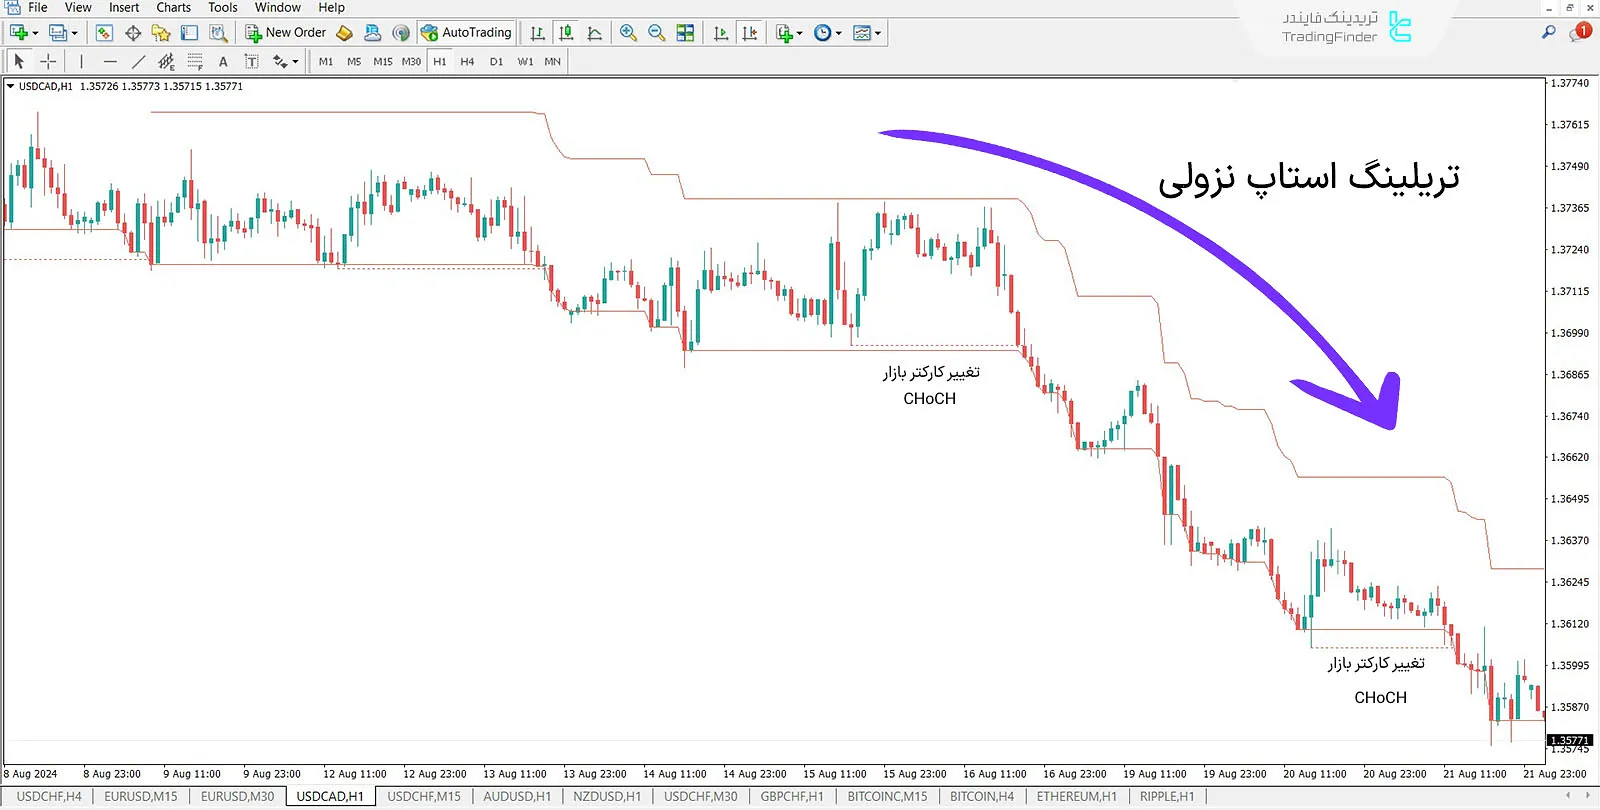Open the Charts menu
This screenshot has height=810, width=1600.
point(173,8)
